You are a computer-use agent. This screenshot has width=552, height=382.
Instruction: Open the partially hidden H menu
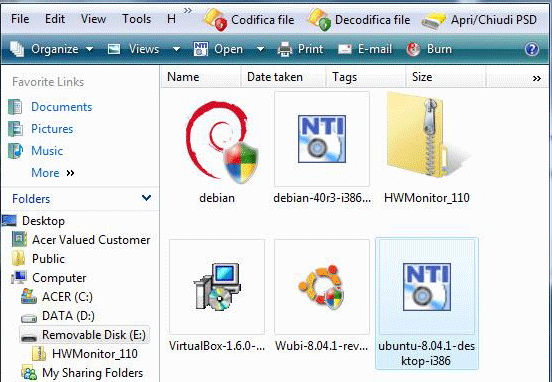171,19
